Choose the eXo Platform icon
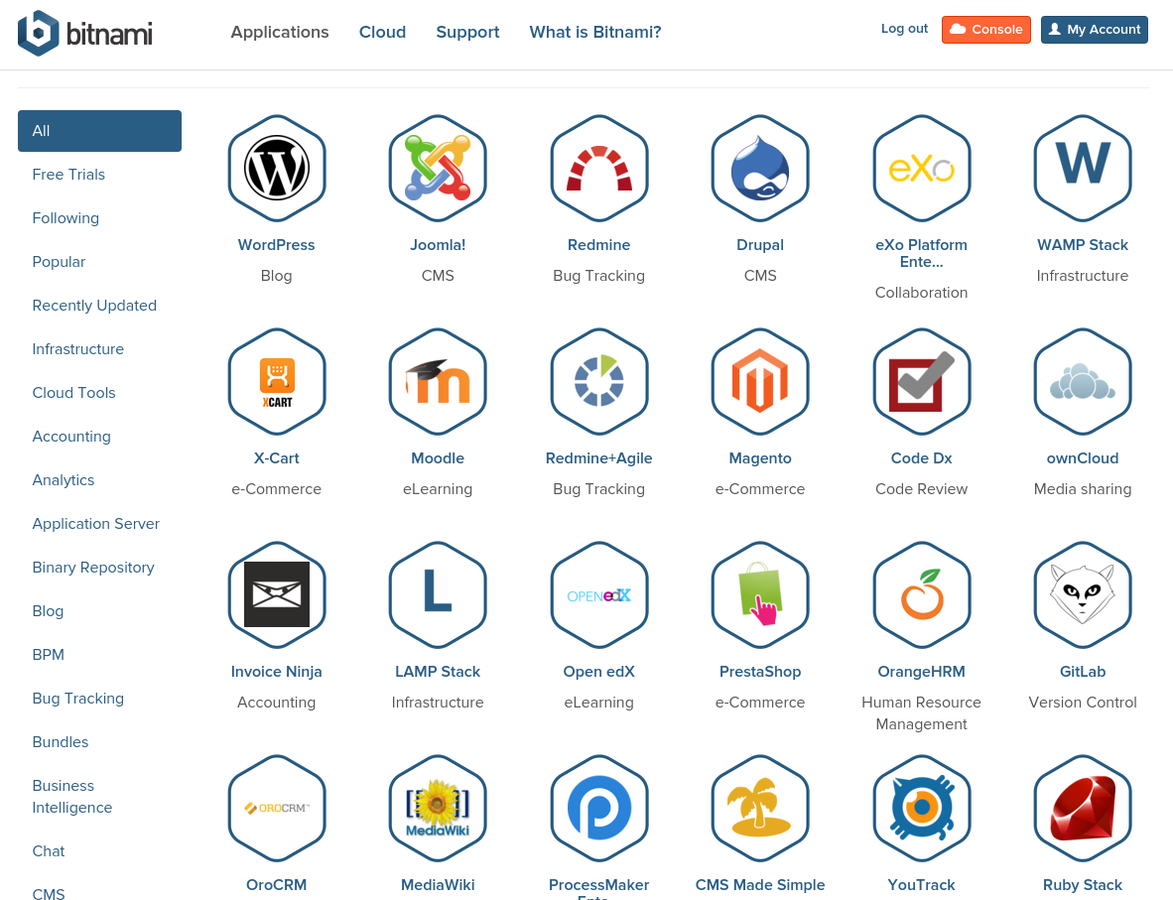 [922, 168]
